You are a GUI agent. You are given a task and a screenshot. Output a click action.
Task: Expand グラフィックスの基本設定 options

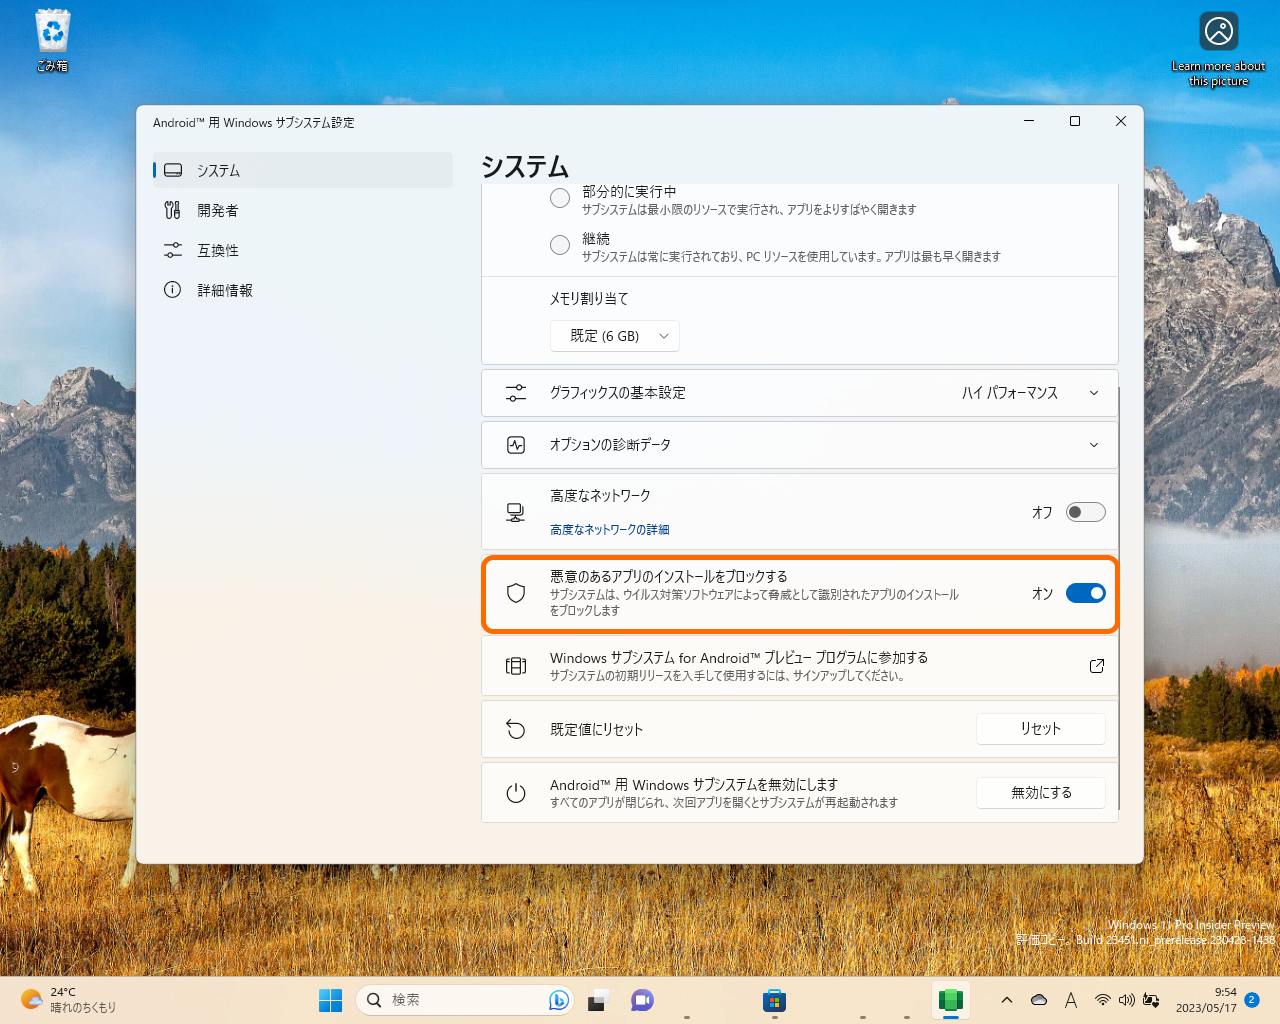point(1094,392)
